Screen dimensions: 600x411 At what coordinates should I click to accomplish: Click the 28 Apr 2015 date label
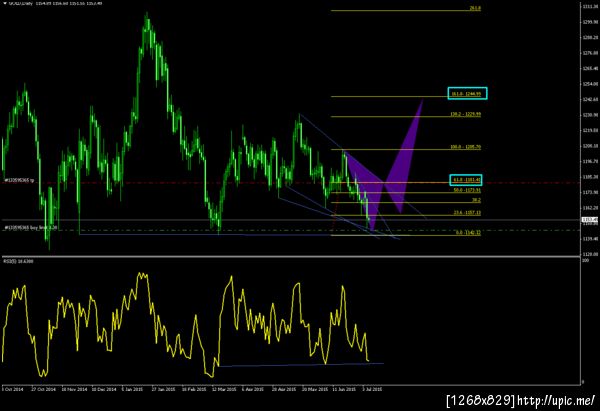click(x=284, y=389)
